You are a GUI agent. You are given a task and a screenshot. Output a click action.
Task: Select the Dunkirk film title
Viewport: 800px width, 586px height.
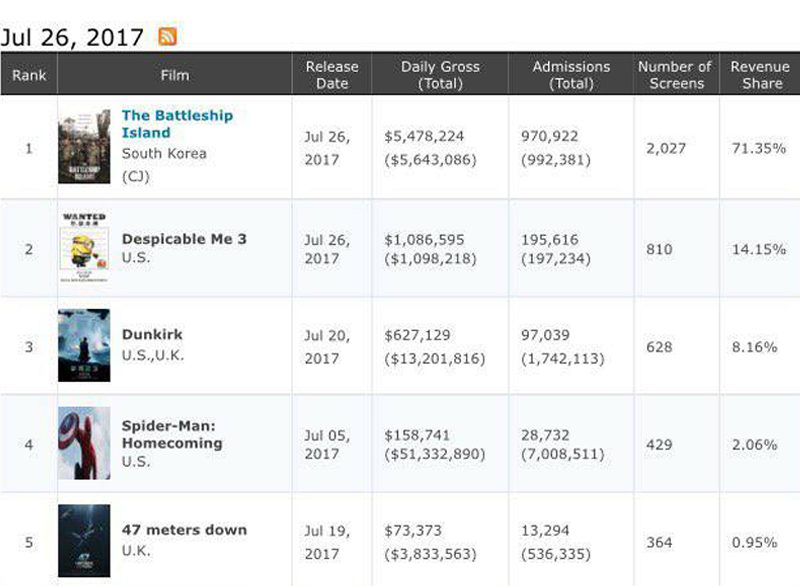coord(152,334)
